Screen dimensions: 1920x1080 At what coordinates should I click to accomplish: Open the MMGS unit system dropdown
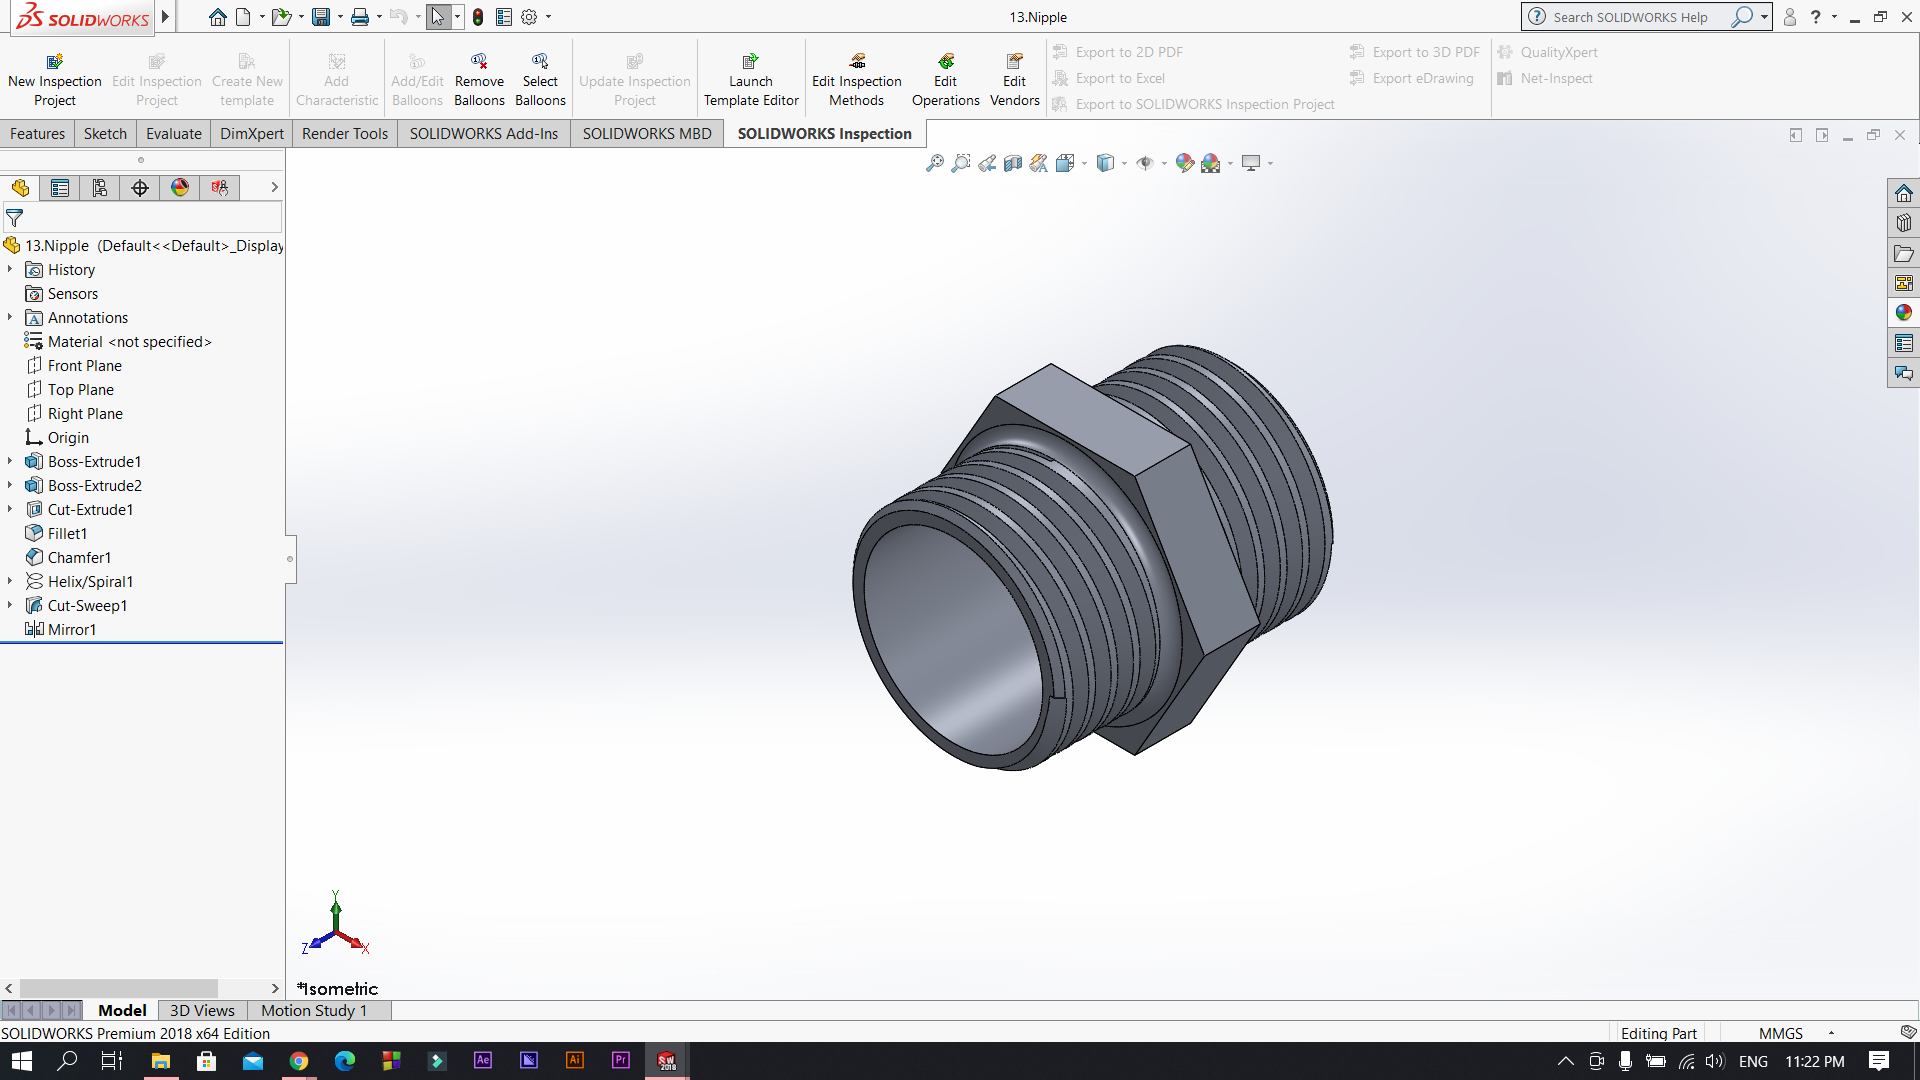click(x=1831, y=1033)
